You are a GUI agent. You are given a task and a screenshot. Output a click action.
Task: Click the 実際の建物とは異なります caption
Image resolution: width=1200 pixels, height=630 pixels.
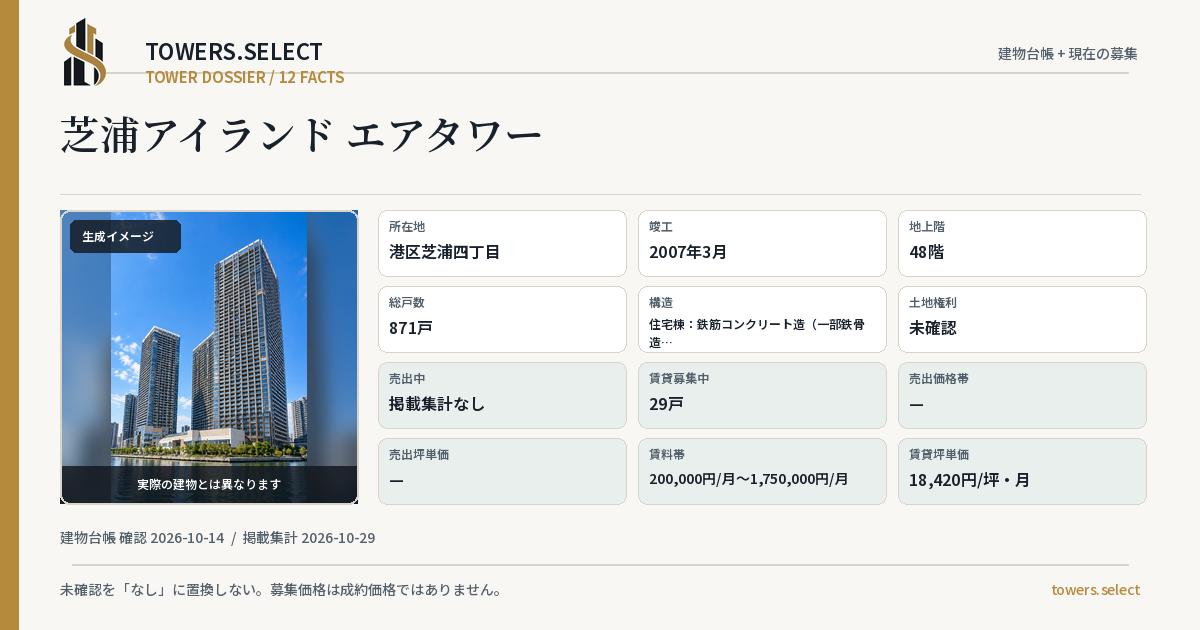point(209,484)
